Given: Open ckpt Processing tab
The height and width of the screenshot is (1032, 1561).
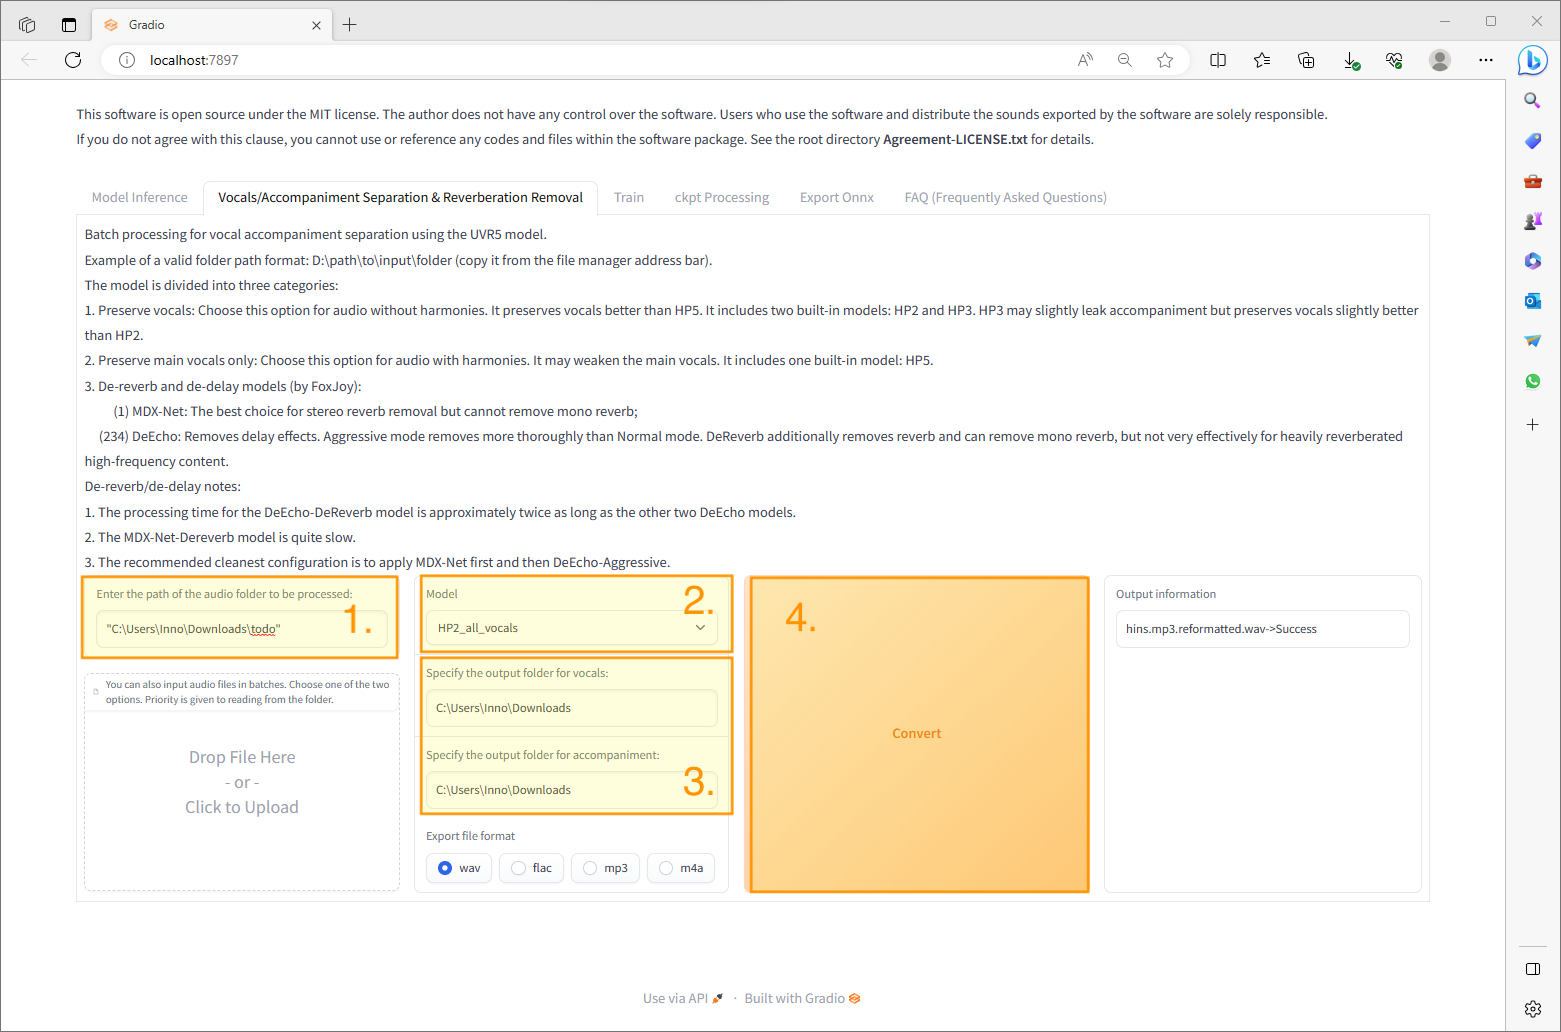Looking at the screenshot, I should point(722,197).
